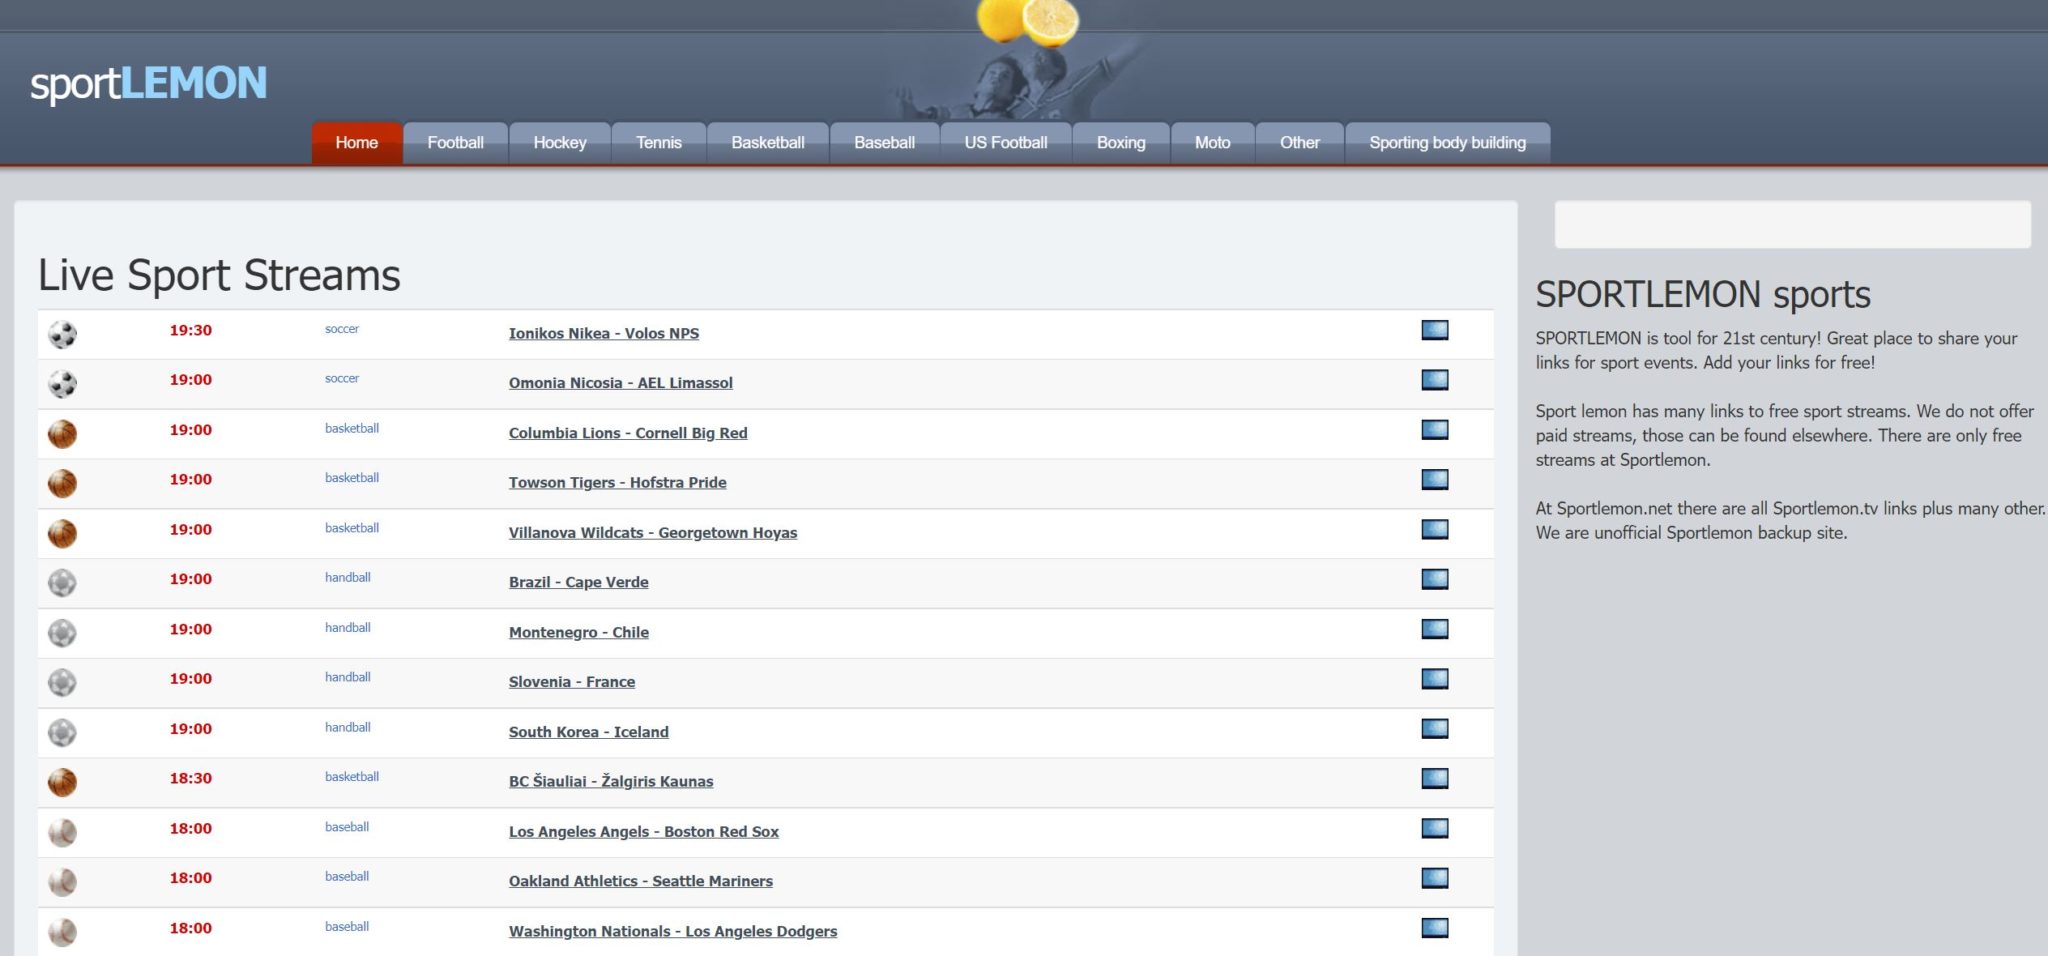Click the search input field in the sidebar

point(1794,224)
